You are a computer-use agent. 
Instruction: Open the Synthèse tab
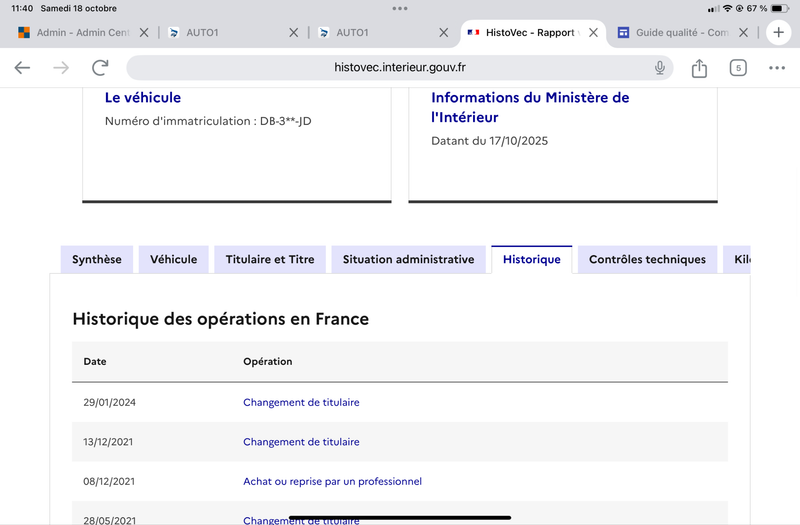[97, 260]
